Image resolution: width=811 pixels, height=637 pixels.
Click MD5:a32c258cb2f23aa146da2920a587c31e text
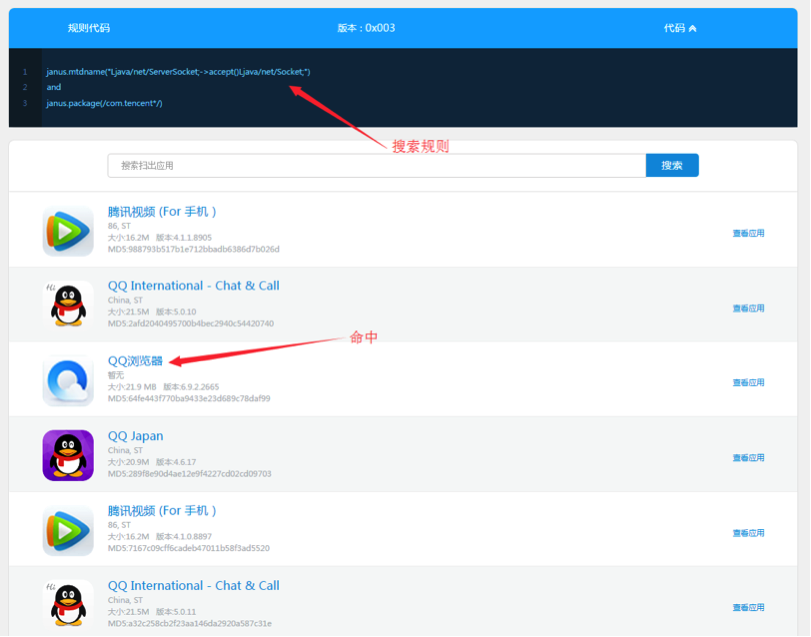(189, 624)
